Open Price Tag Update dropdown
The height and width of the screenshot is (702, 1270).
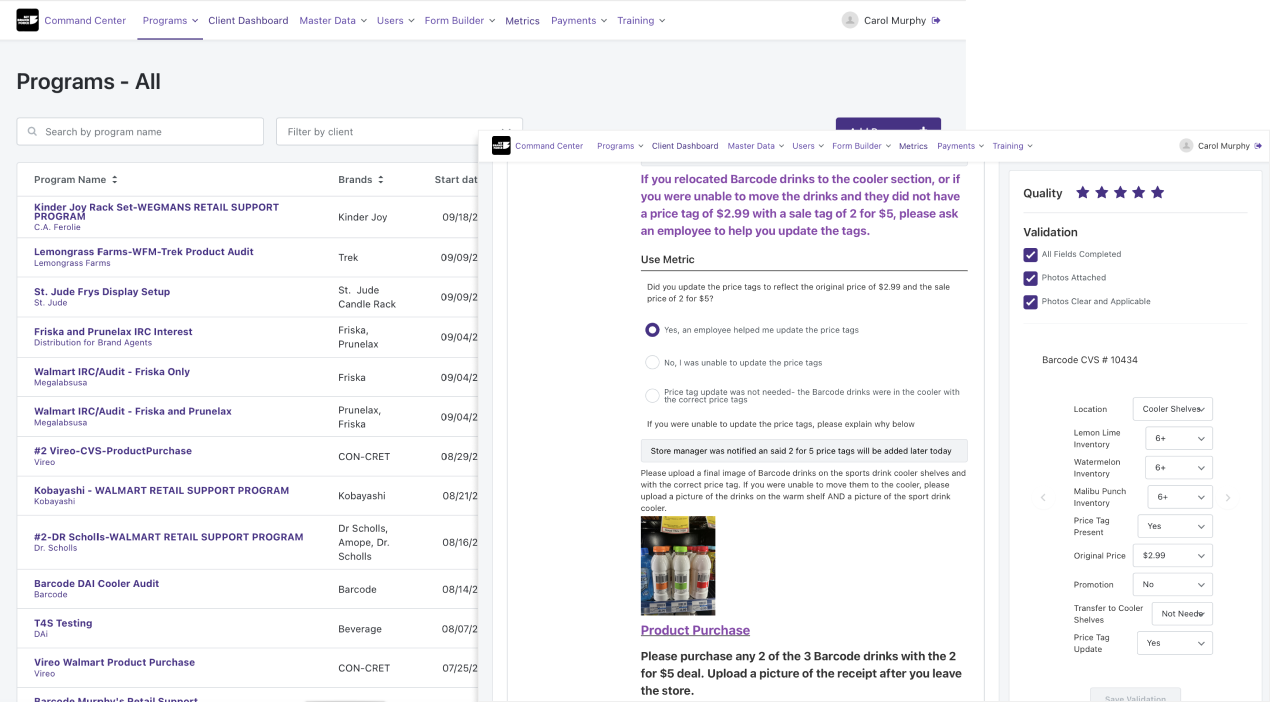point(1175,643)
